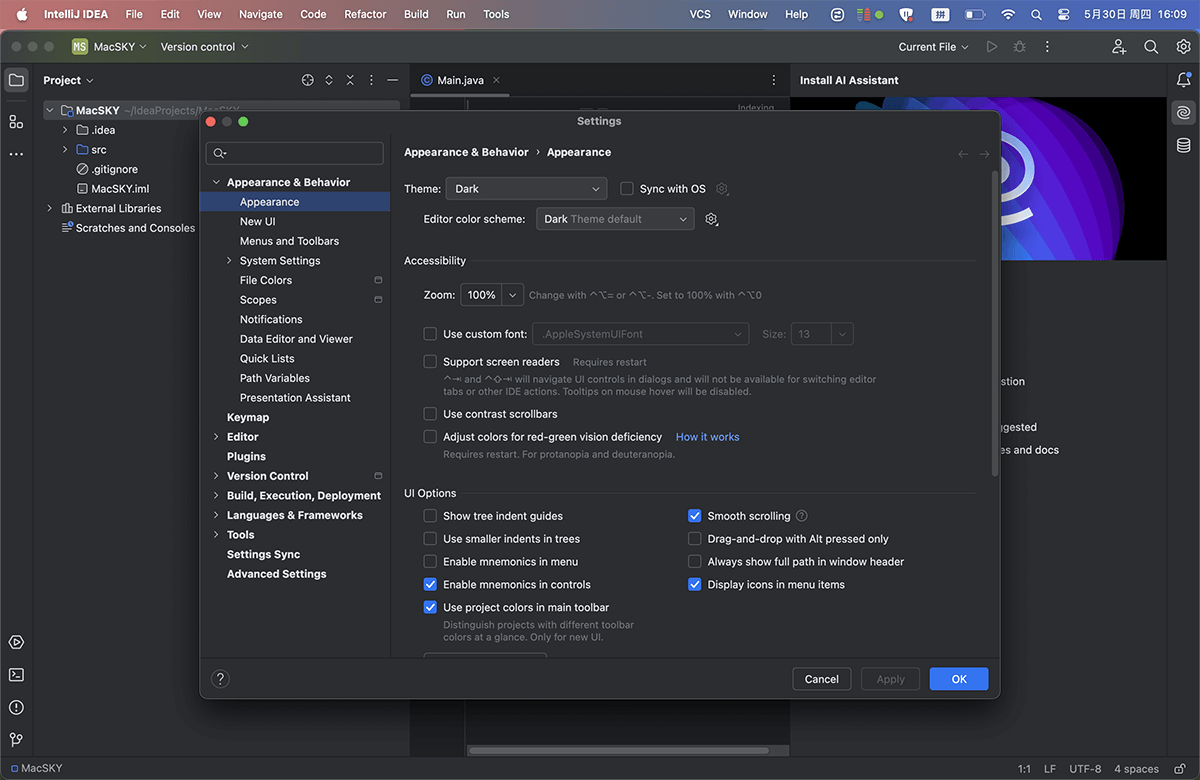Click the Run button in toolbar
1200x780 pixels.
[x=991, y=47]
